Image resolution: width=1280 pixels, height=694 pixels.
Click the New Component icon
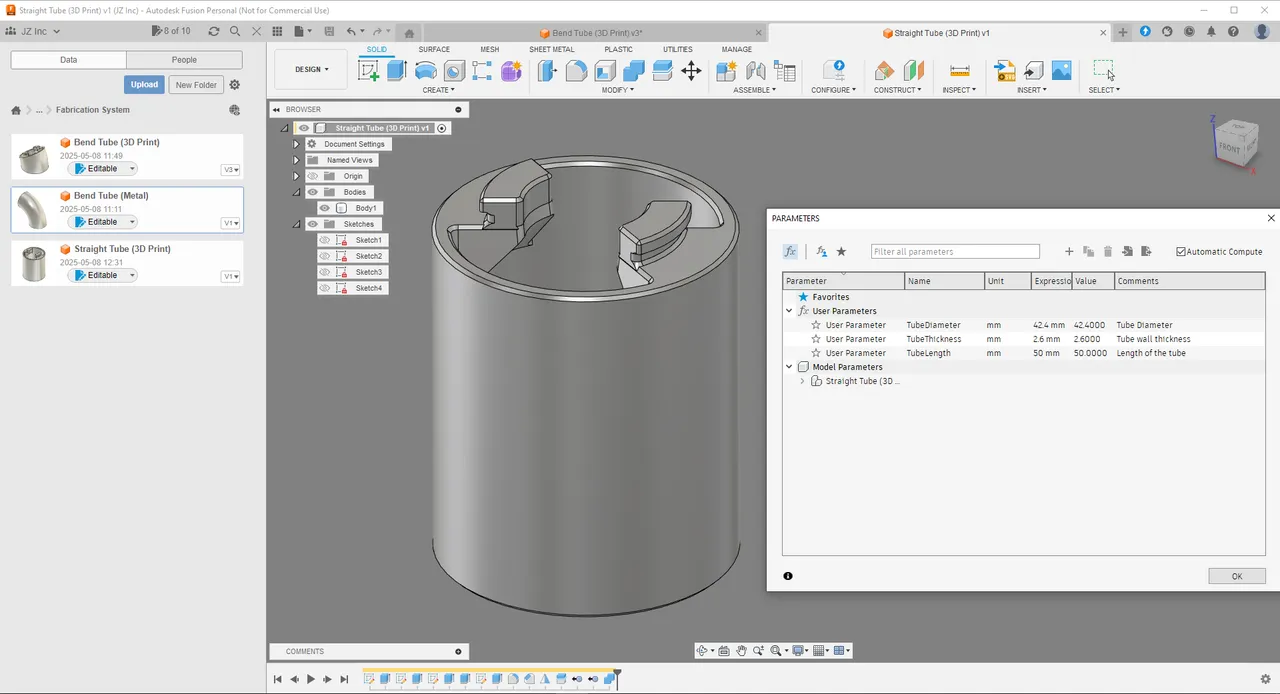[727, 70]
